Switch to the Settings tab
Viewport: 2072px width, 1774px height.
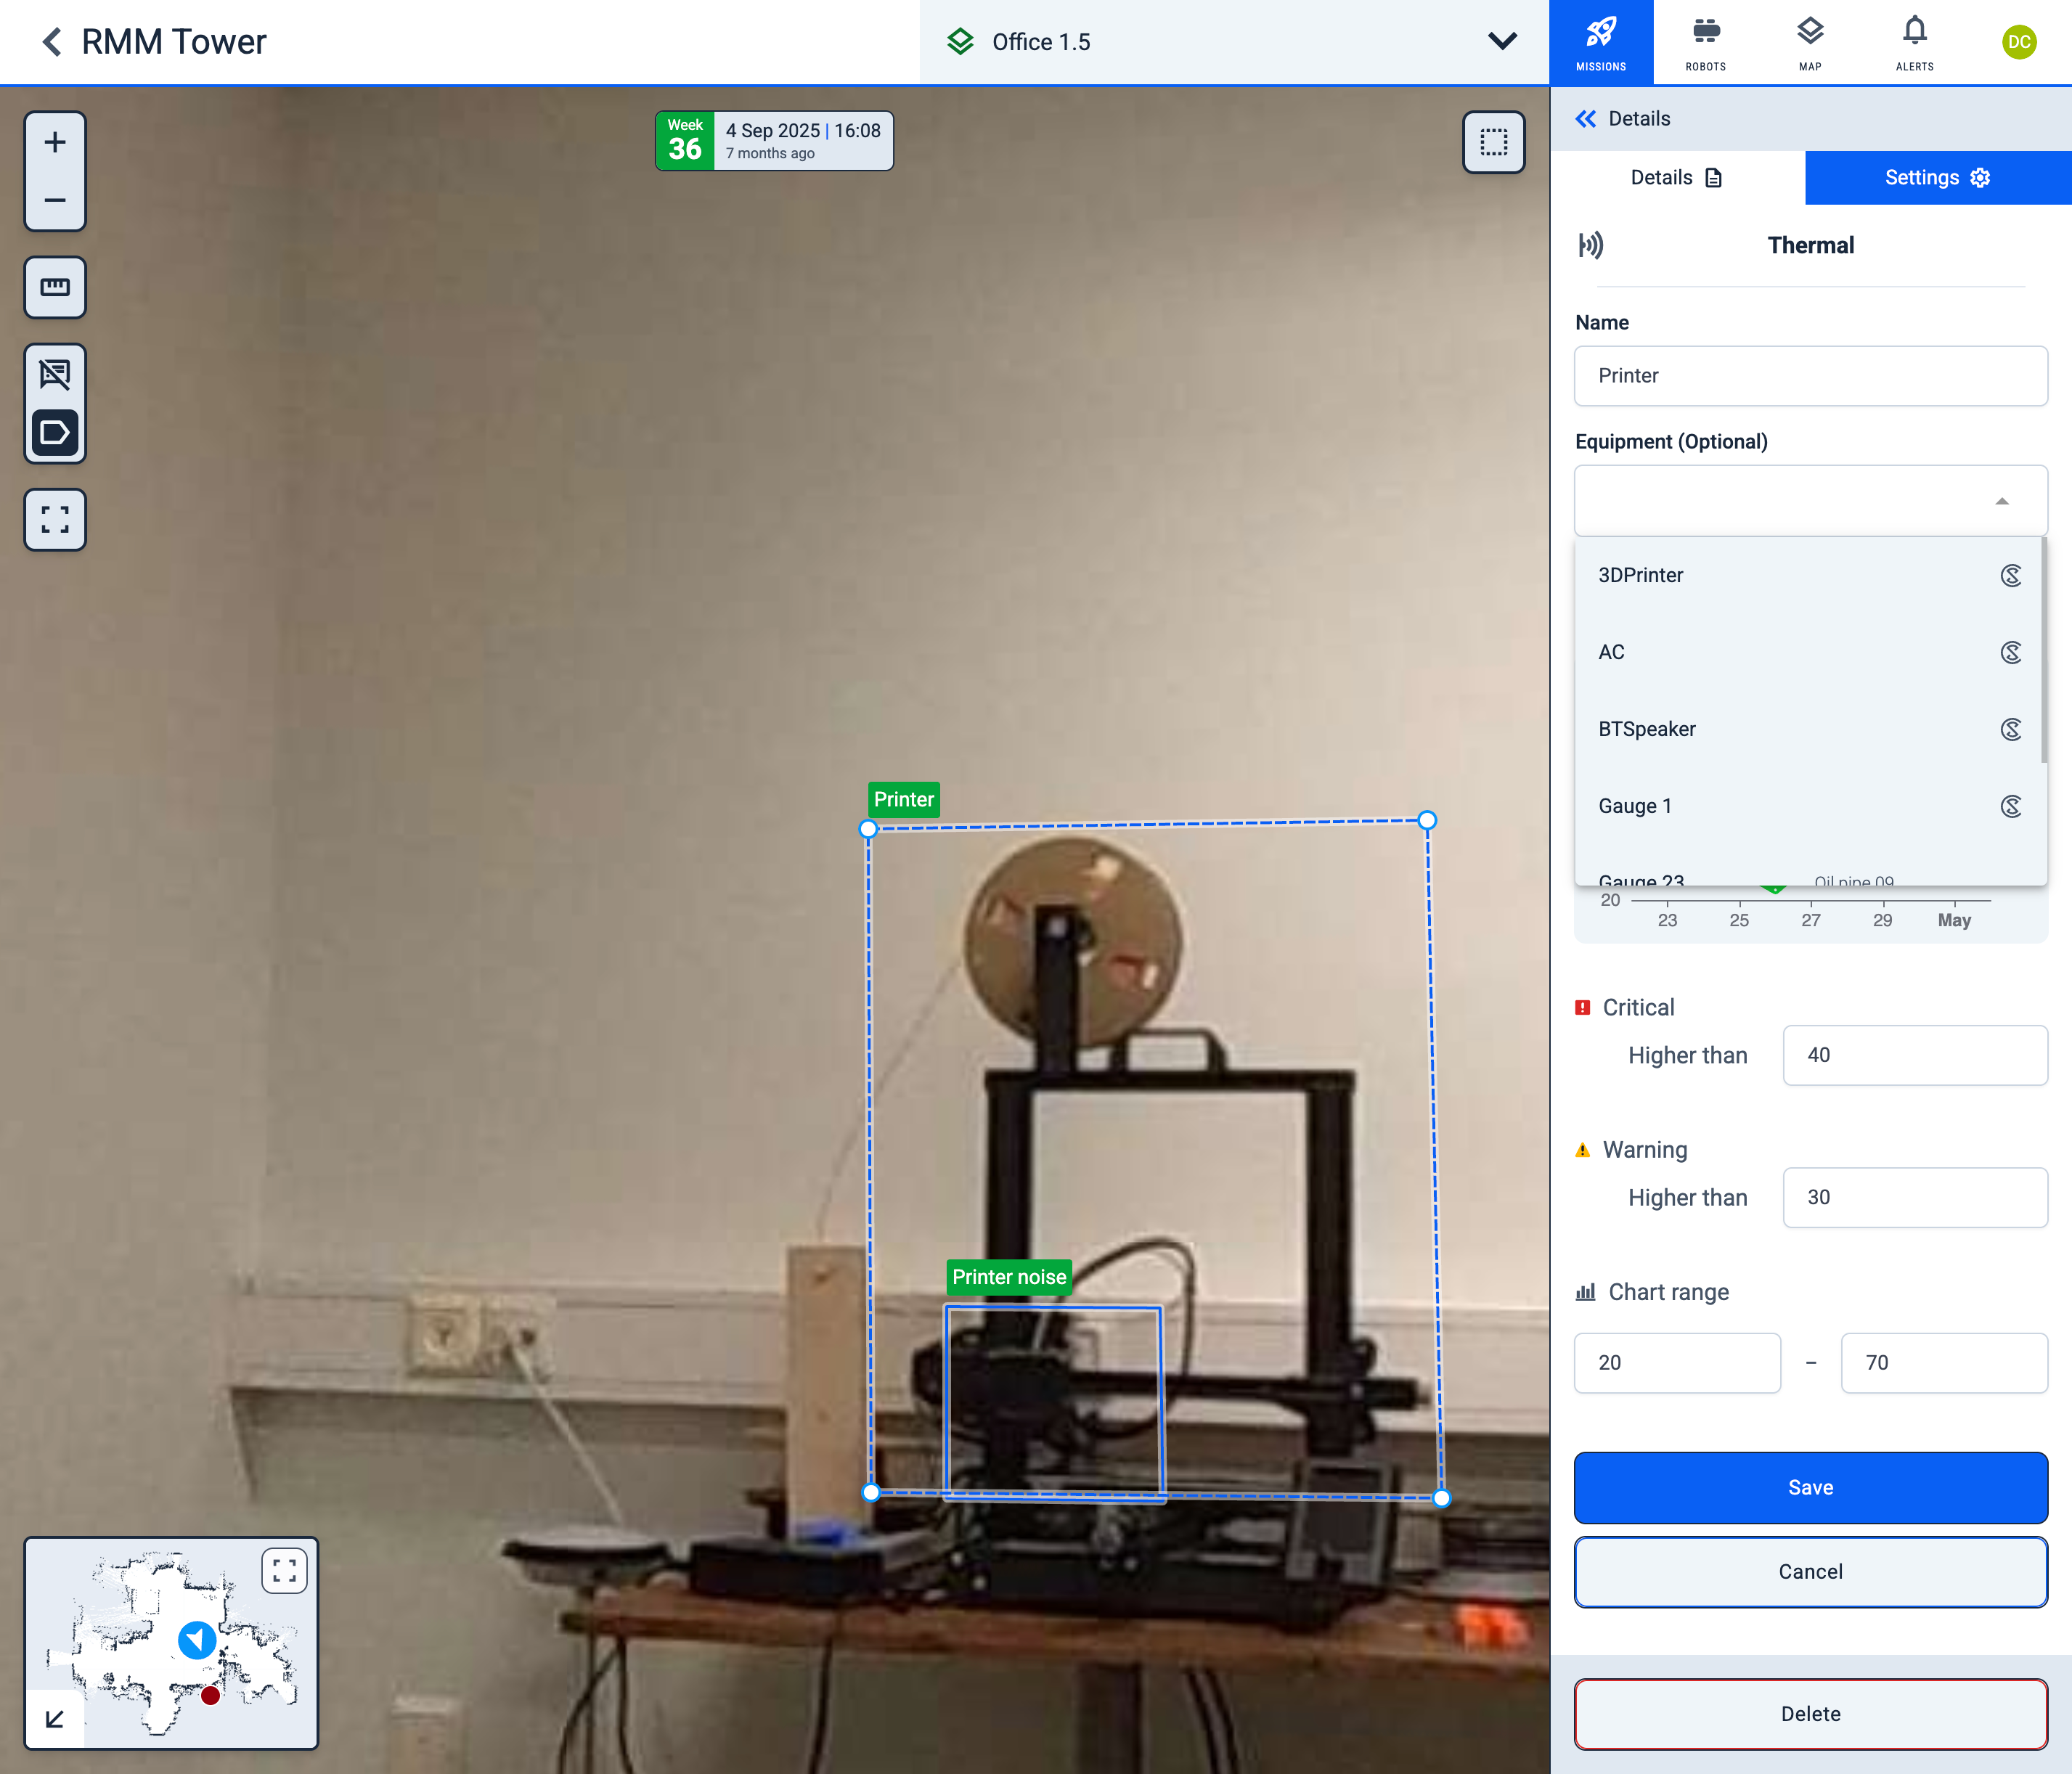click(x=1937, y=178)
